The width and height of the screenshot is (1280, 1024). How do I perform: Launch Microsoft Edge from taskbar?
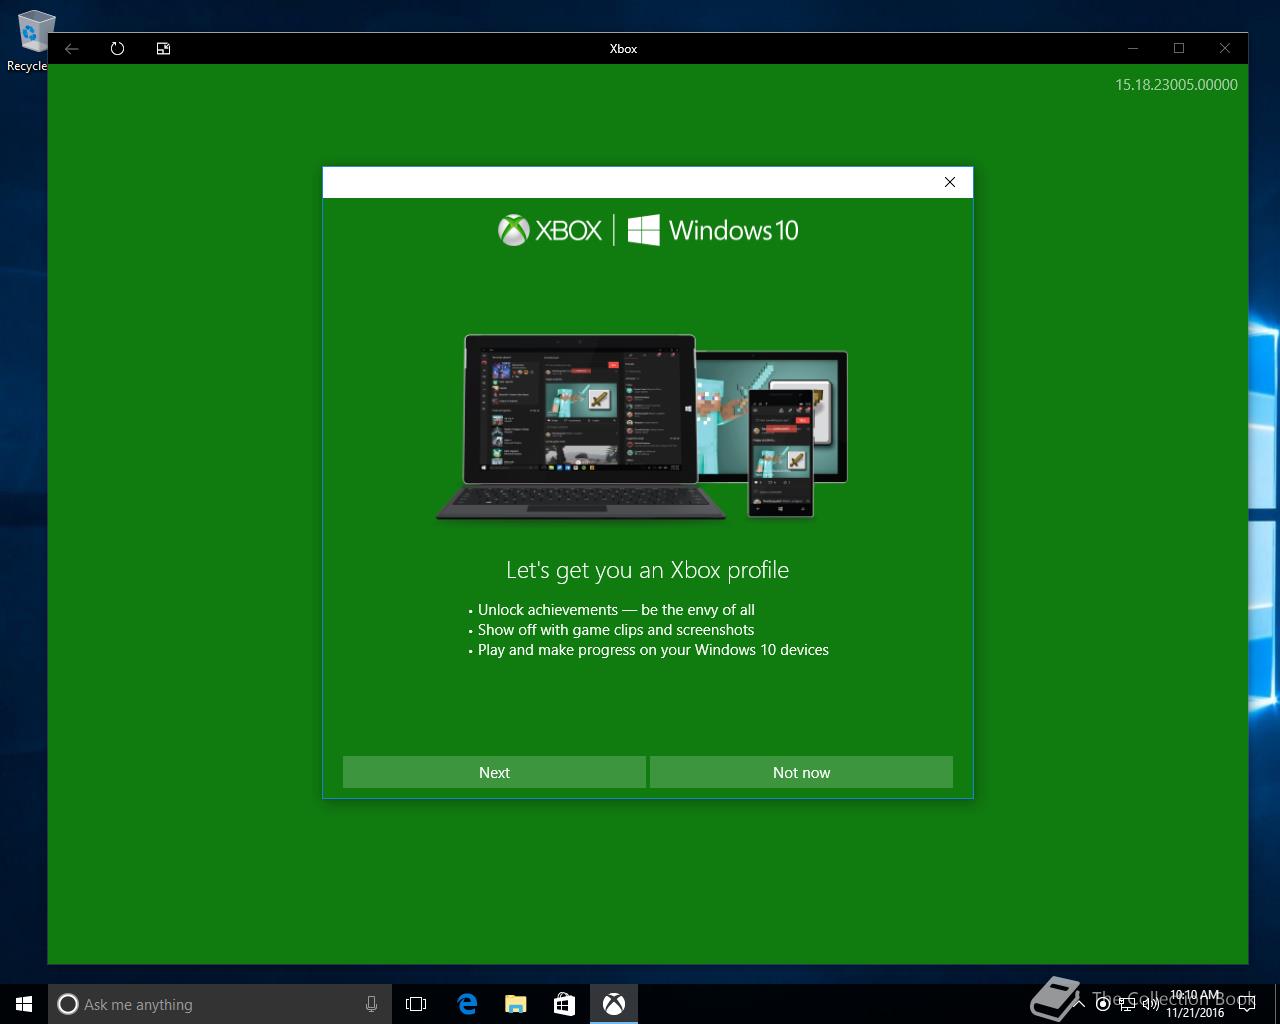(466, 1004)
